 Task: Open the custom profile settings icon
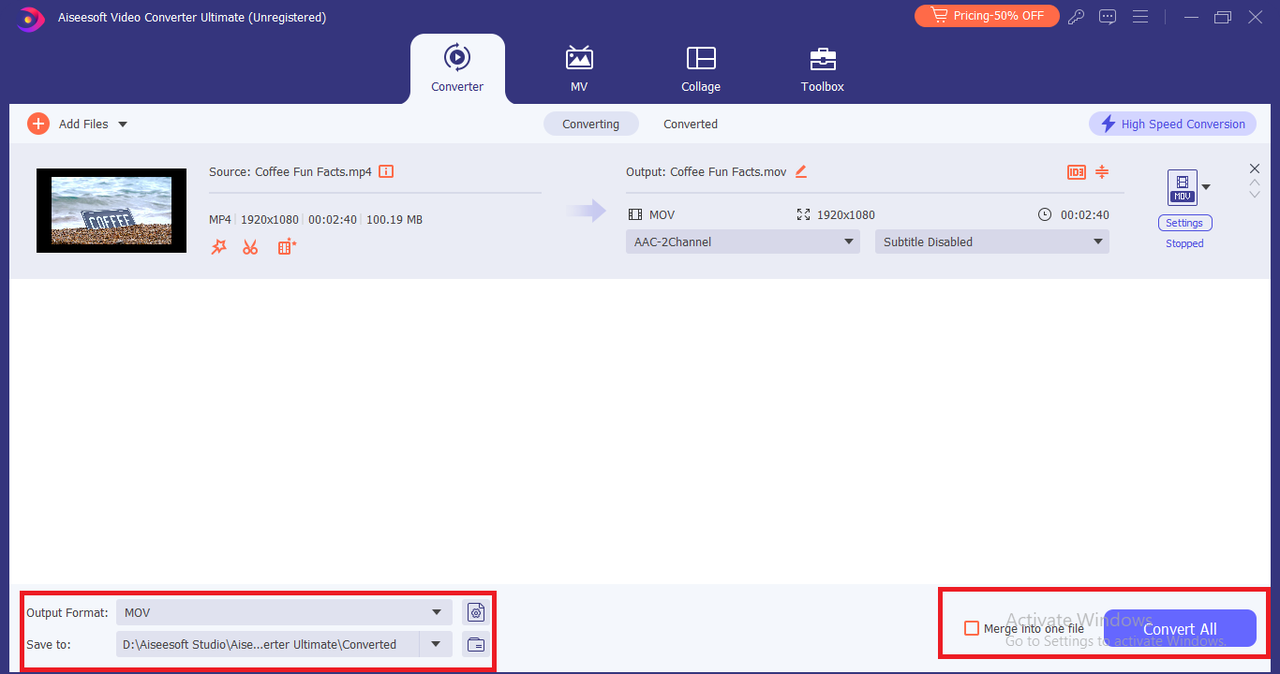click(475, 612)
